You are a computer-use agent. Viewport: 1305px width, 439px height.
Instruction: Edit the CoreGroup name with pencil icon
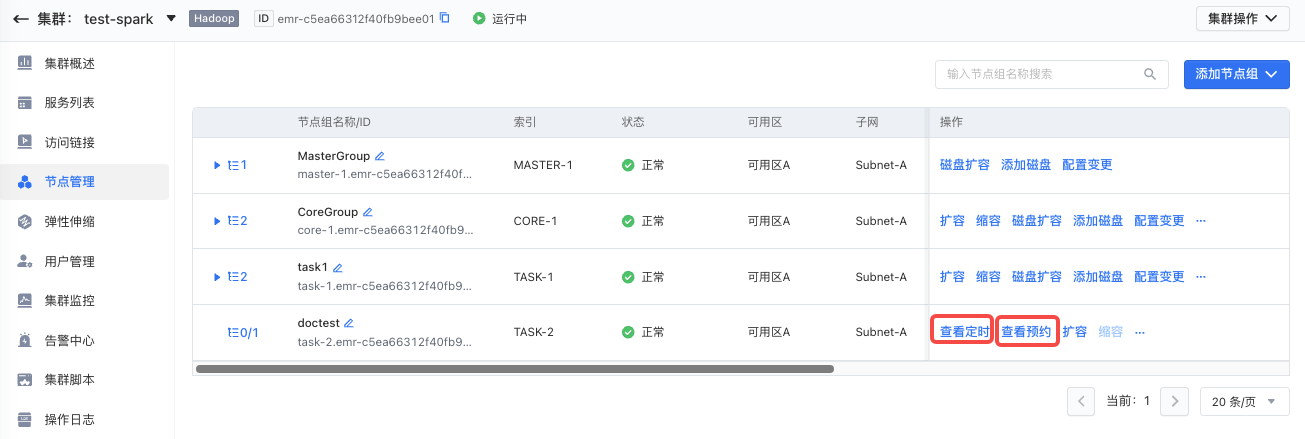click(x=368, y=212)
